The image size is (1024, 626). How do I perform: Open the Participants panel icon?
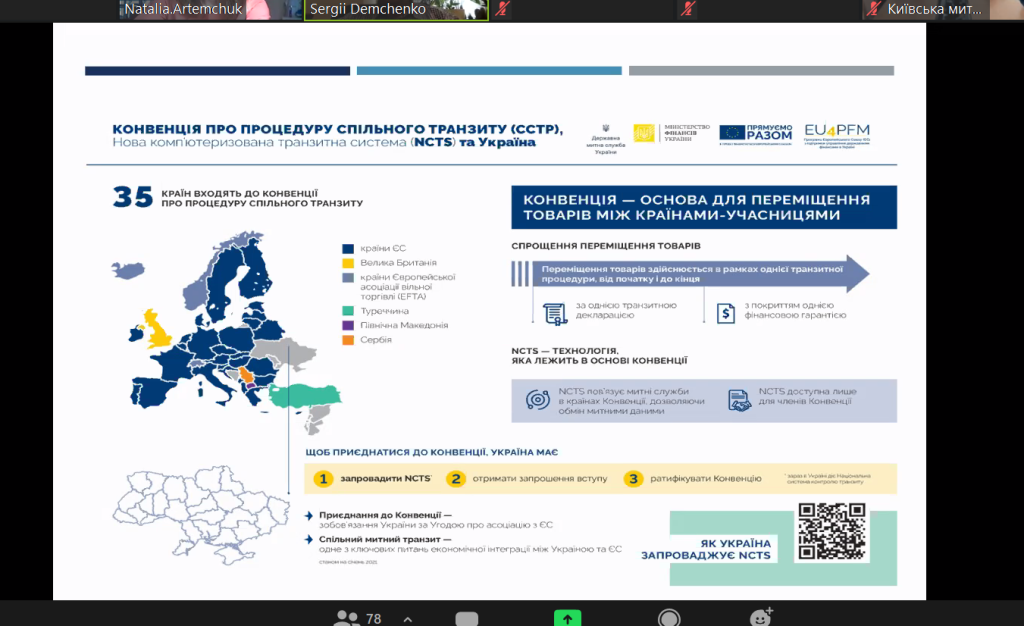[x=346, y=618]
